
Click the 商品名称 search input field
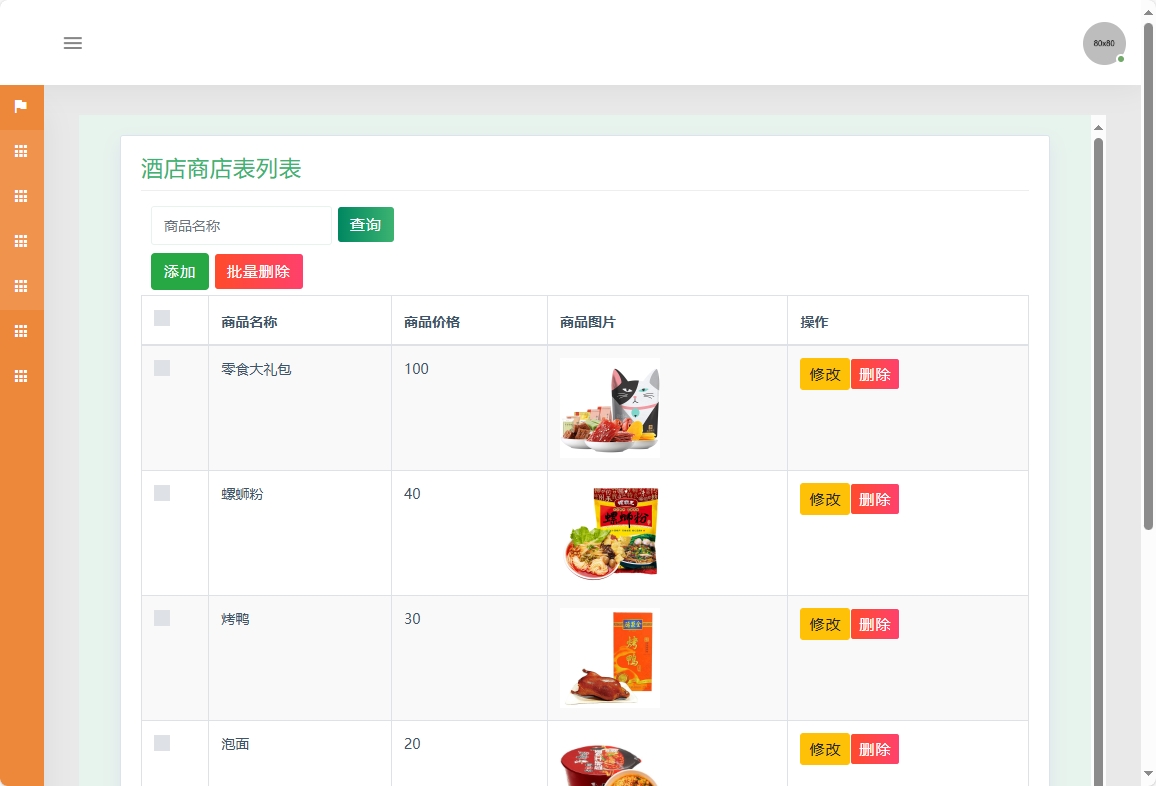[240, 225]
